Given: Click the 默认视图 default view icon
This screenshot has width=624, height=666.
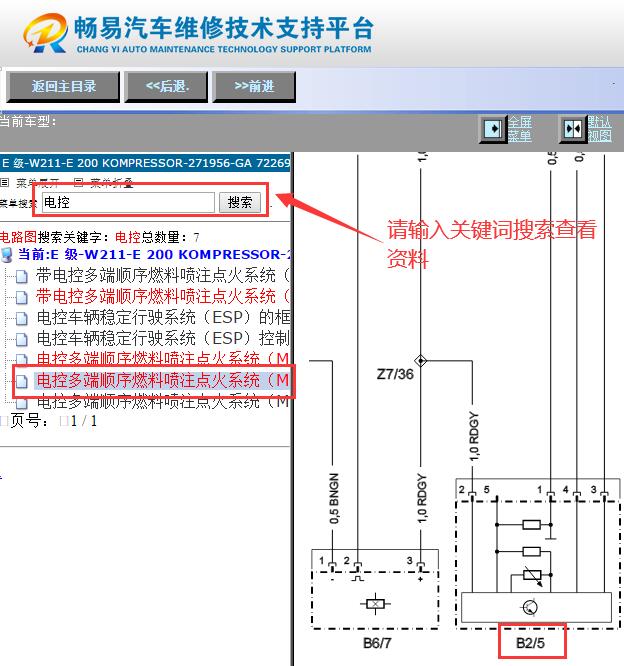Looking at the screenshot, I should pos(573,128).
